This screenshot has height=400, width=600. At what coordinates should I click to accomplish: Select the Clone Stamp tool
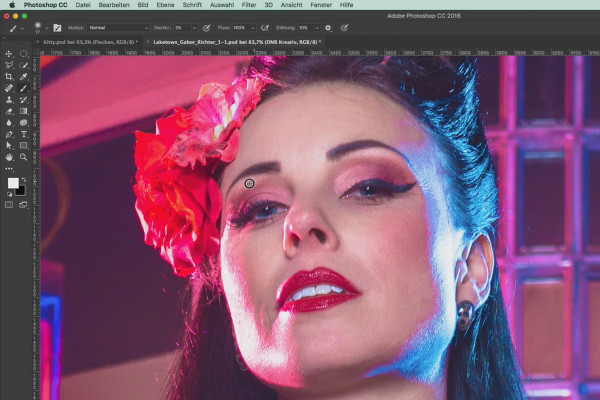point(9,100)
